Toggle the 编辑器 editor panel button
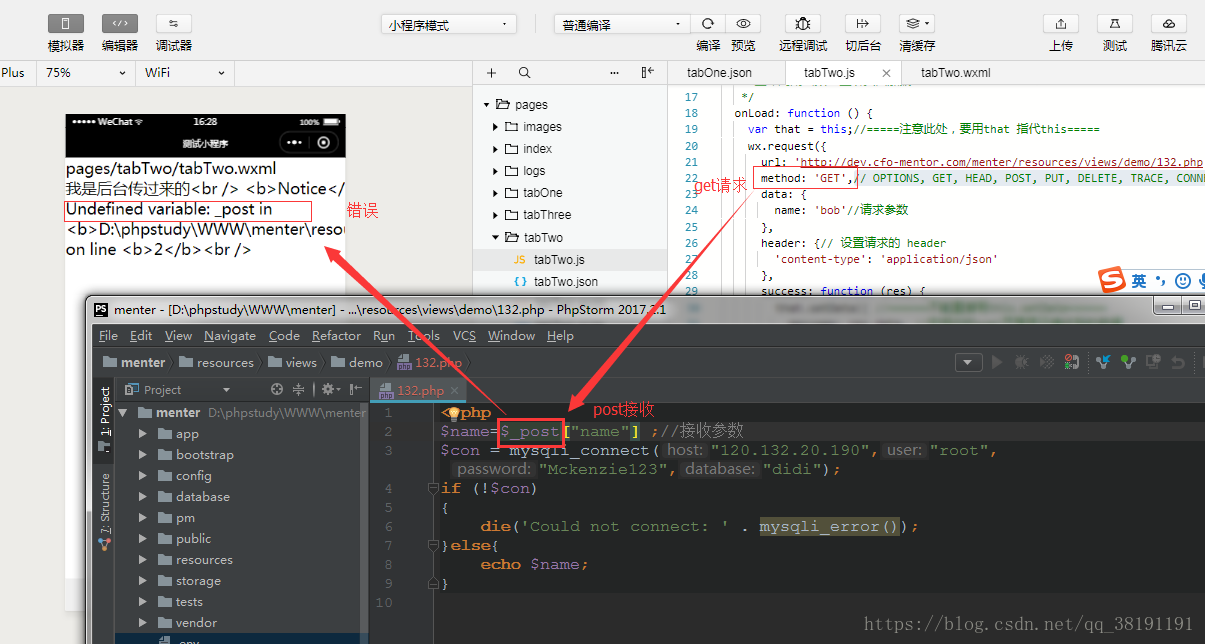Screen dimensions: 1205x644 click(x=120, y=23)
